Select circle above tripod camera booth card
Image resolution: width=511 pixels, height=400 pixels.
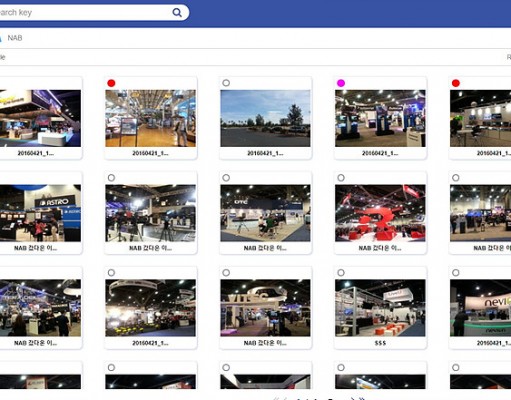click(111, 178)
